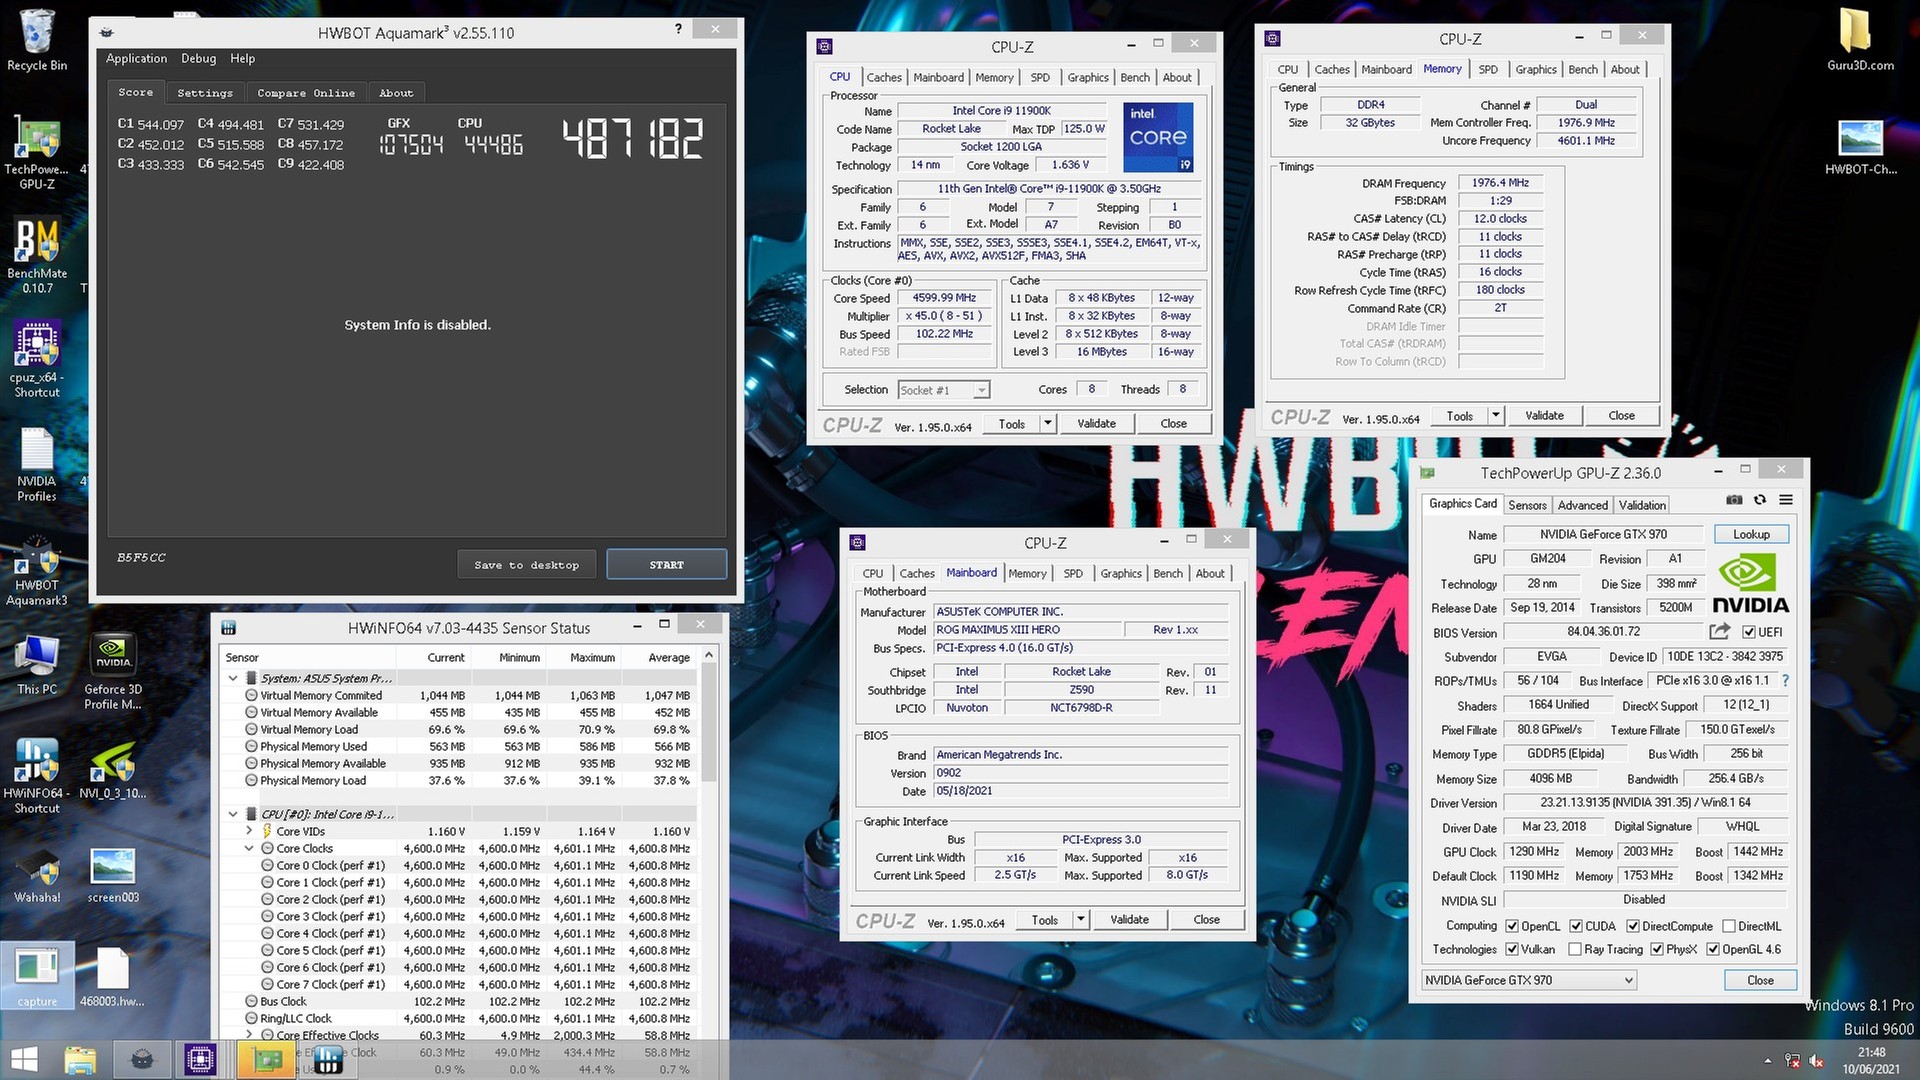This screenshot has height=1080, width=1920.
Task: Open the GPU selection dropdown in GPU-Z
Action: pyautogui.click(x=1529, y=980)
